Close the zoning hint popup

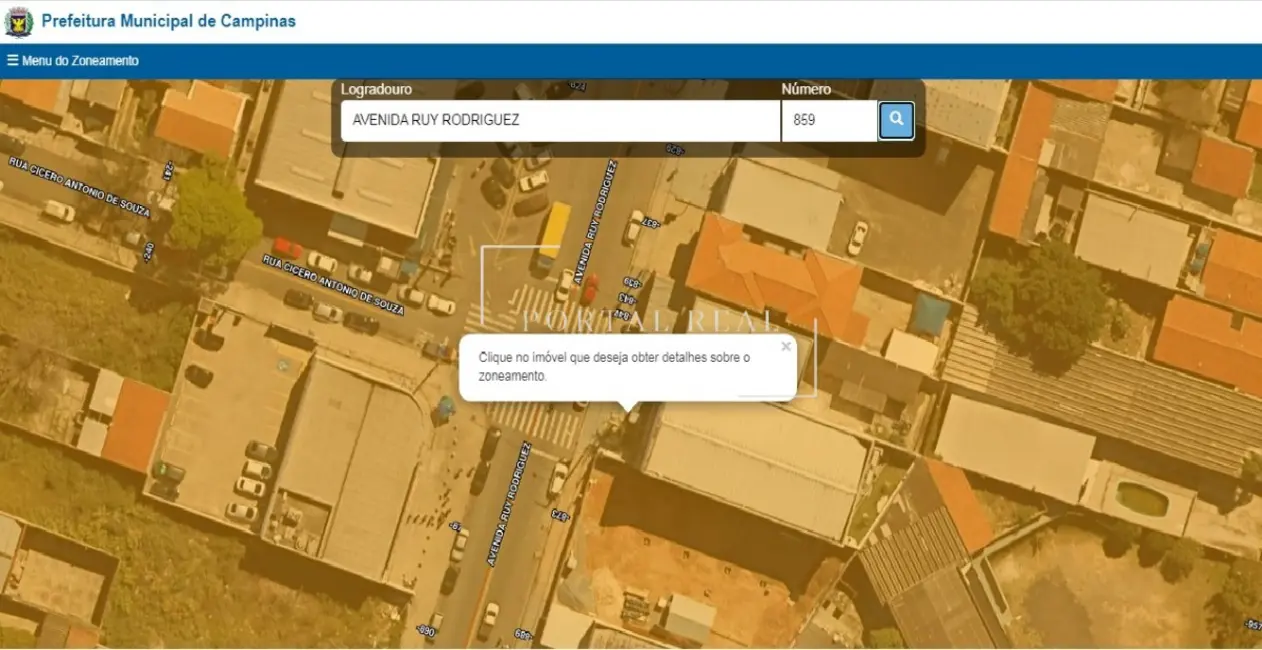(786, 347)
